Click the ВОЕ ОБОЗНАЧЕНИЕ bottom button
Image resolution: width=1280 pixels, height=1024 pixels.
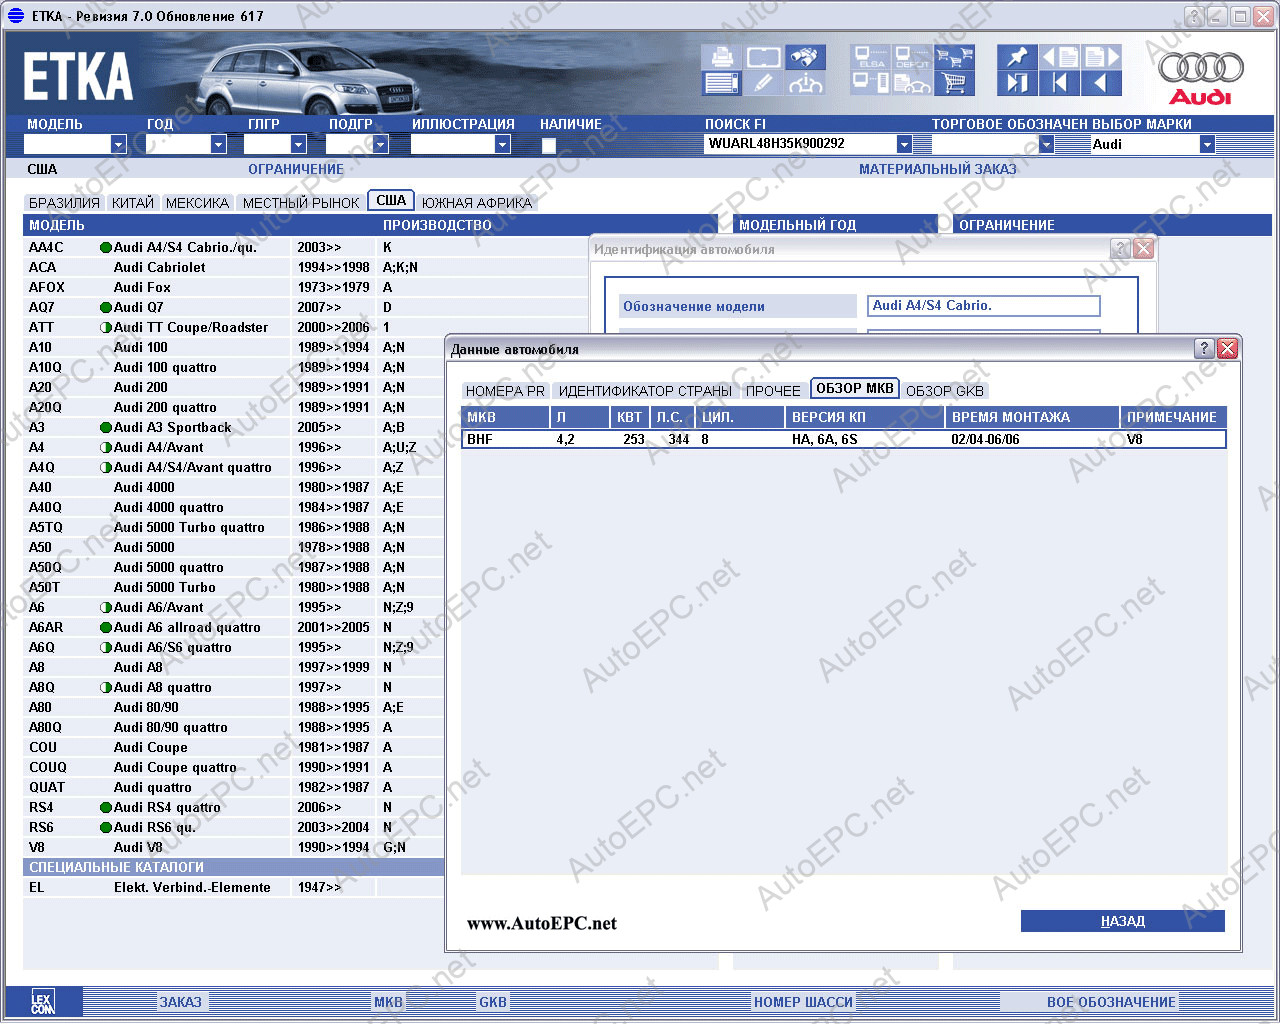tap(1111, 1002)
